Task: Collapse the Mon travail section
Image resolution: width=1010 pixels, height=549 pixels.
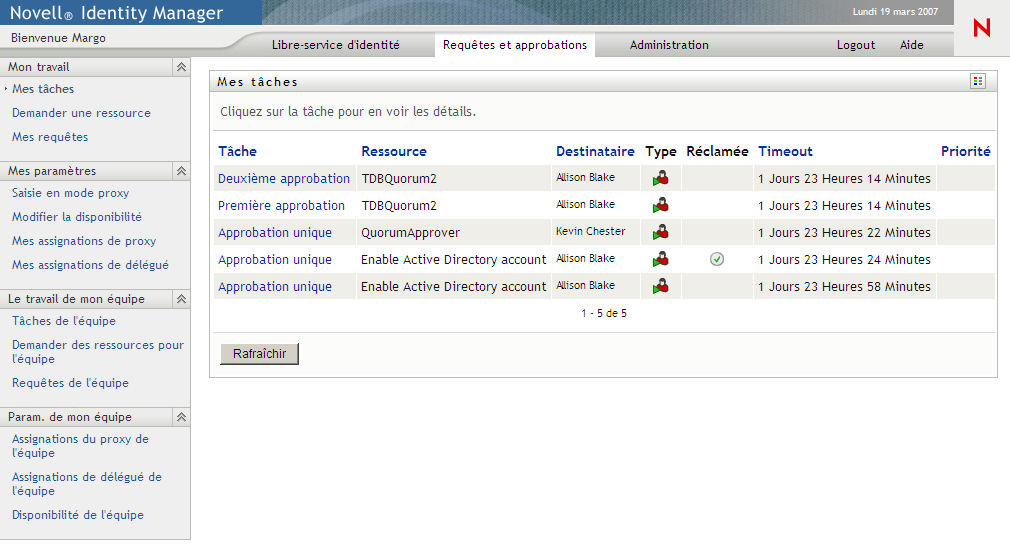Action: point(182,67)
